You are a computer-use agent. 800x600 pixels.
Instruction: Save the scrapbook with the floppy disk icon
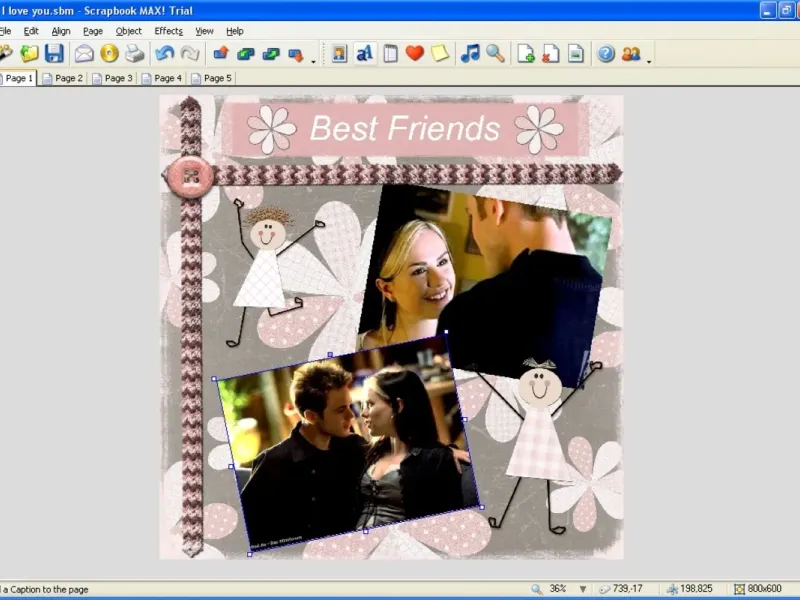point(54,54)
